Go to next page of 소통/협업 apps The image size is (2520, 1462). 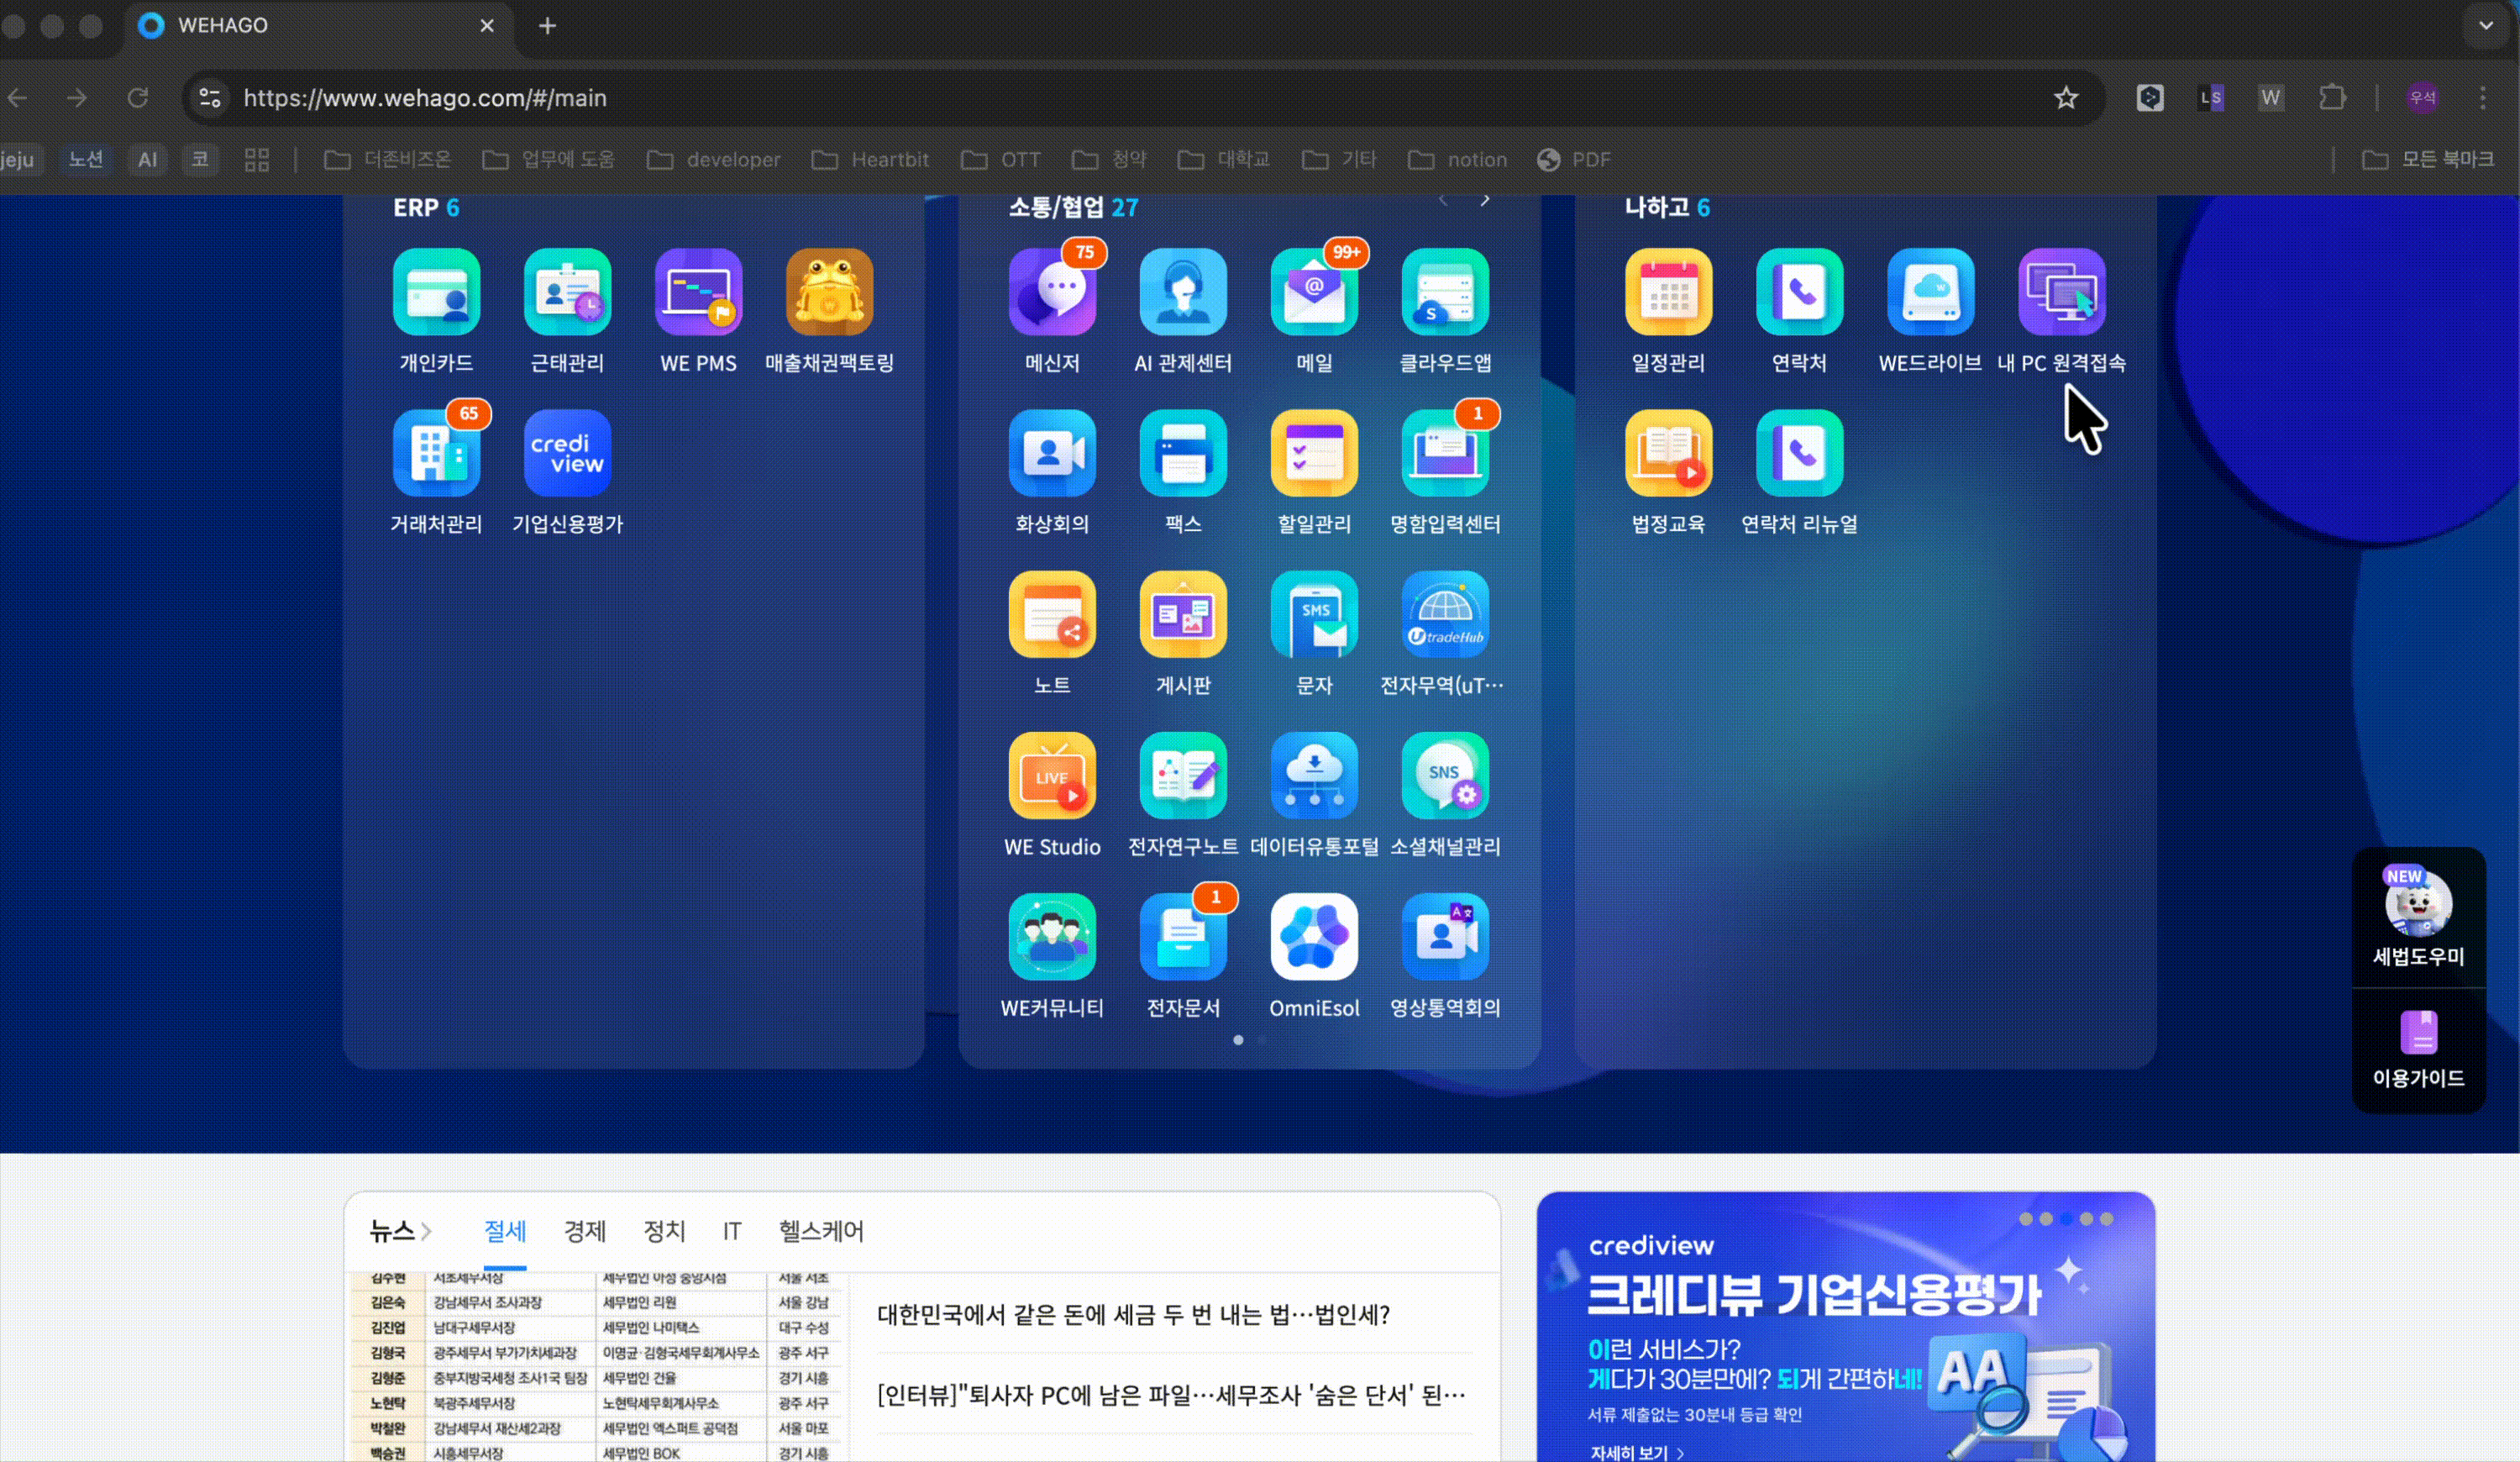1485,201
